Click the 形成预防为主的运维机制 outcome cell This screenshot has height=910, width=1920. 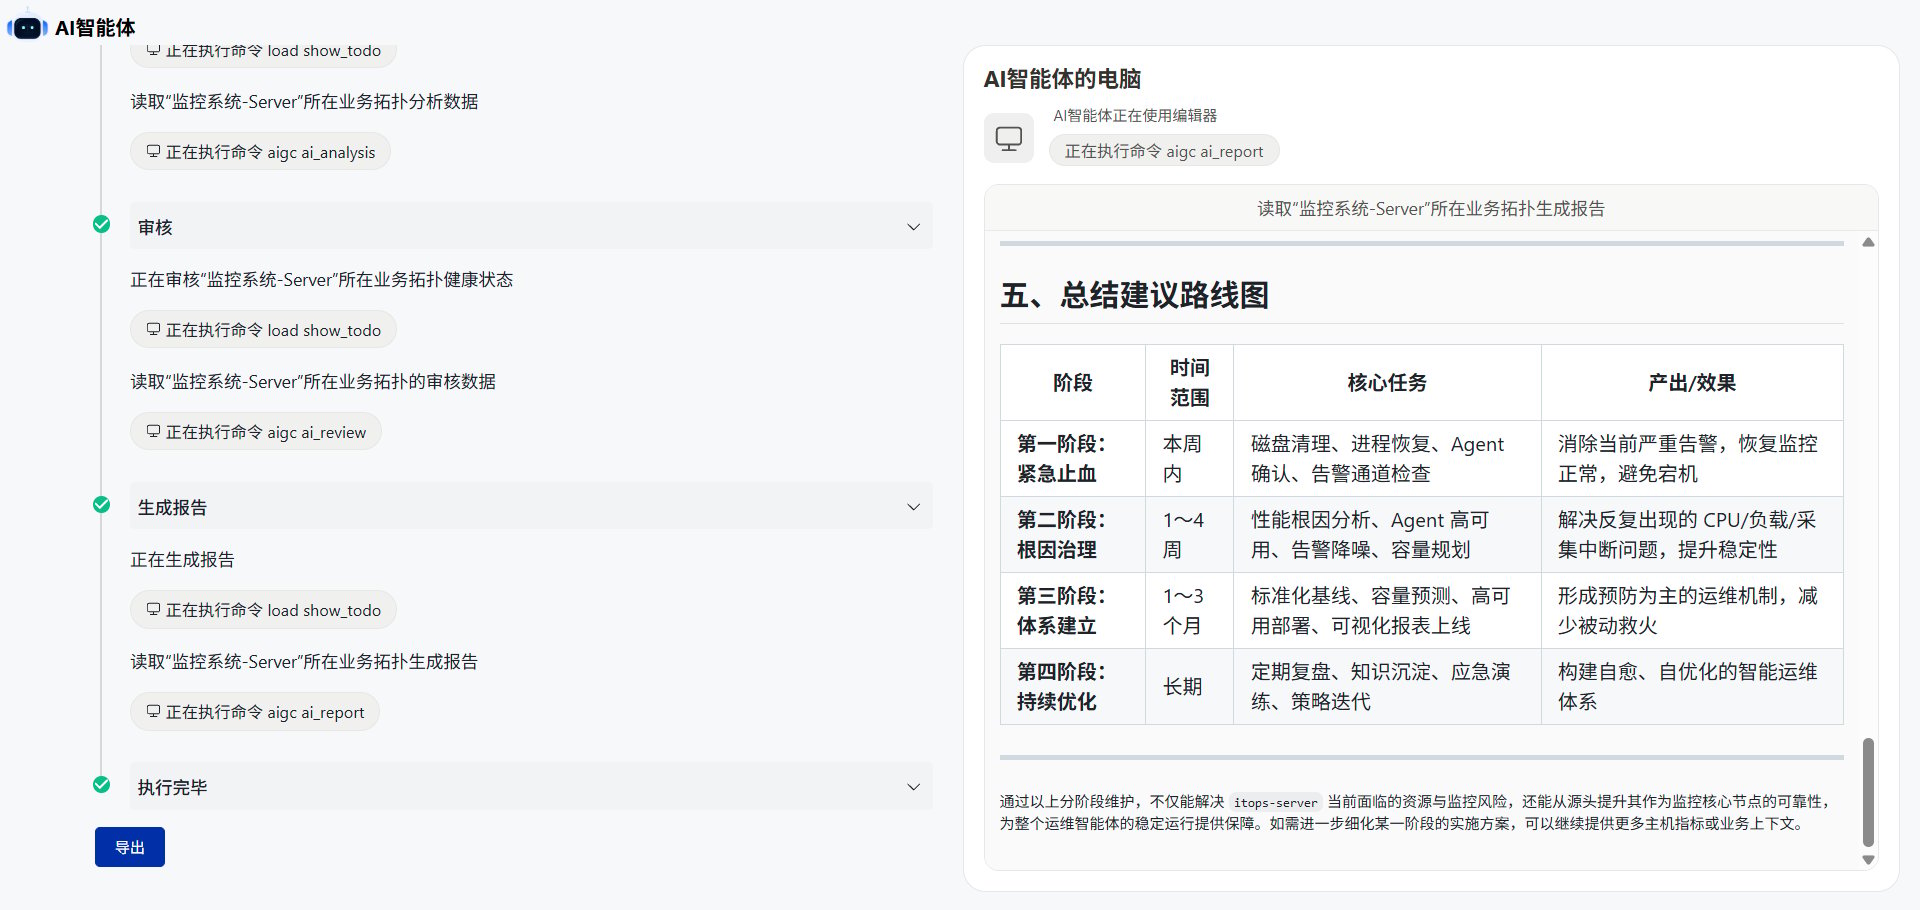pyautogui.click(x=1692, y=610)
